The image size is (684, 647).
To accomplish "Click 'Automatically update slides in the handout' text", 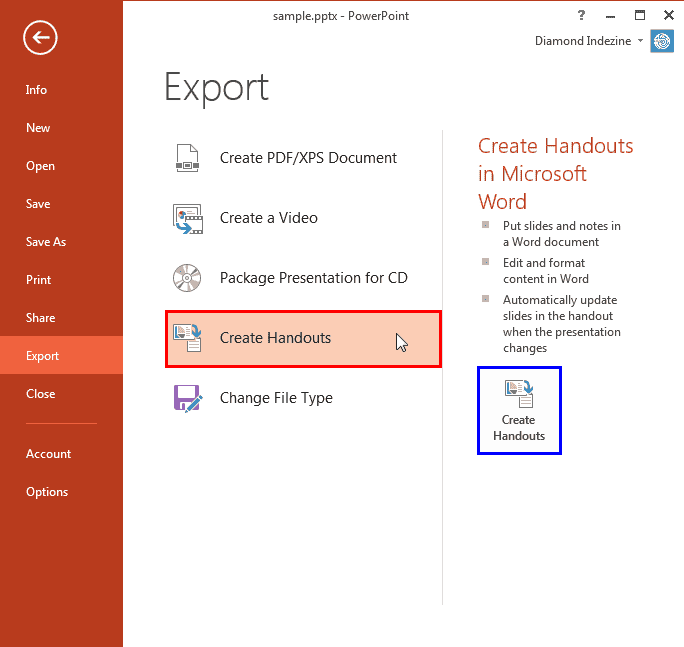I will coord(560,308).
